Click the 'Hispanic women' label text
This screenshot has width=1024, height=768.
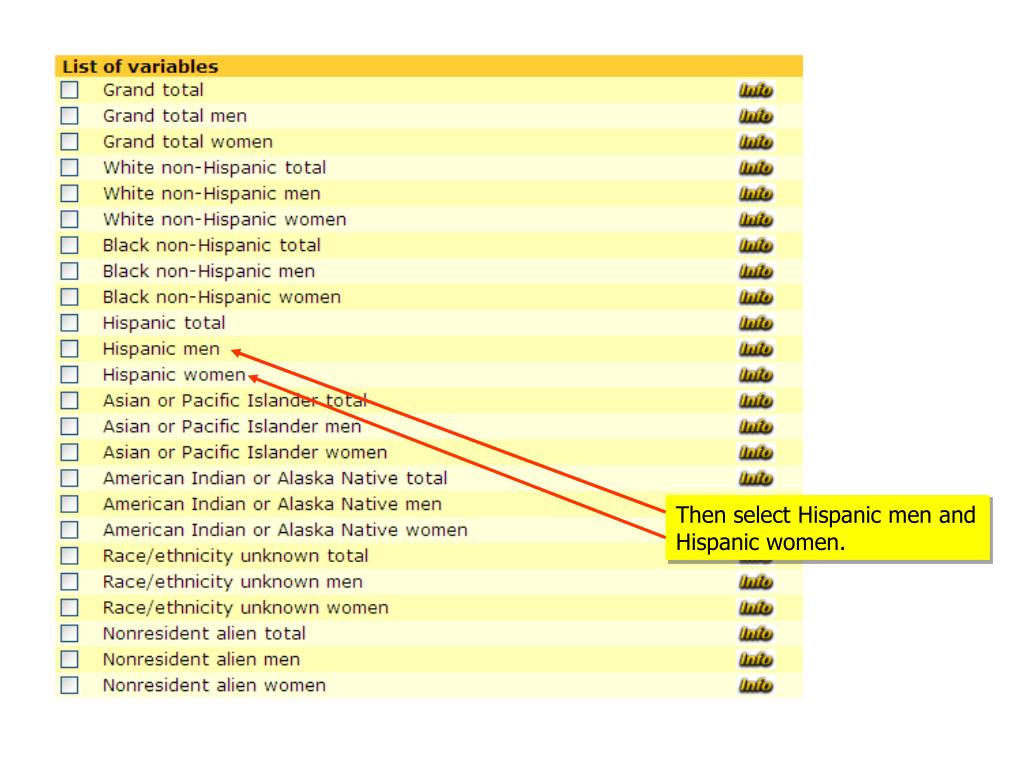pos(174,374)
